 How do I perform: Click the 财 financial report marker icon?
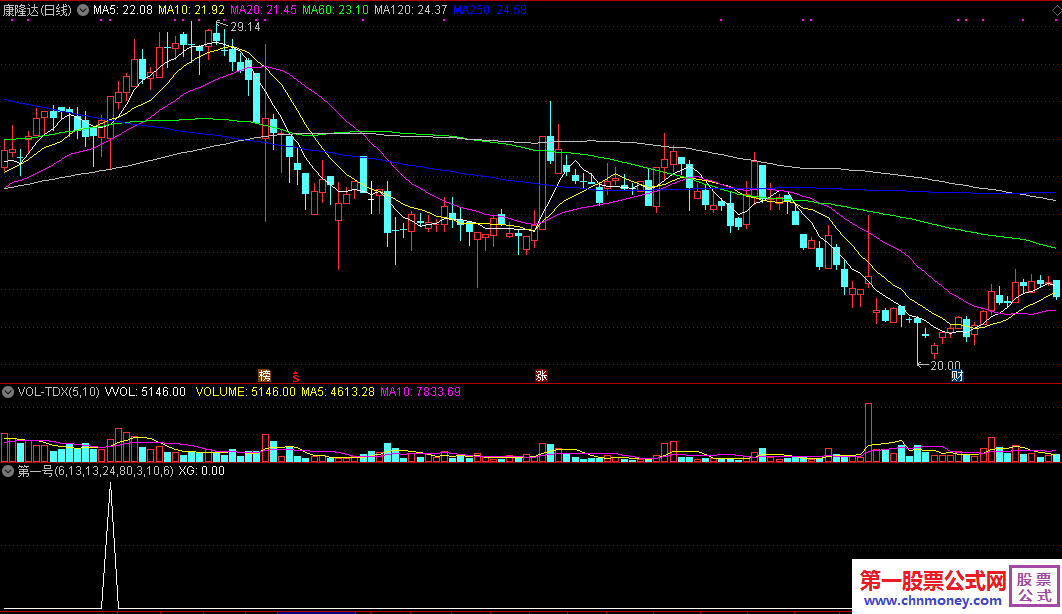click(x=957, y=376)
